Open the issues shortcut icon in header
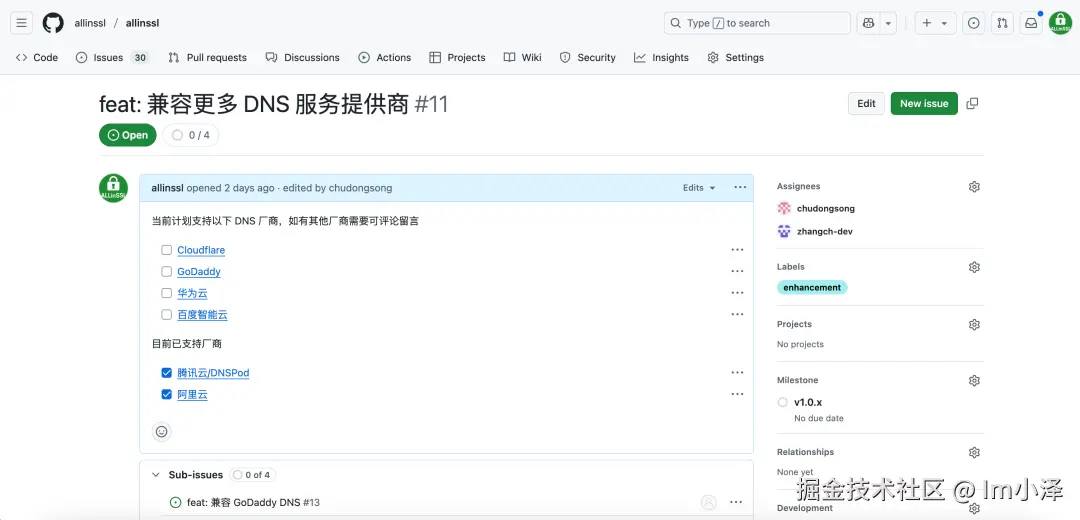 tap(973, 23)
